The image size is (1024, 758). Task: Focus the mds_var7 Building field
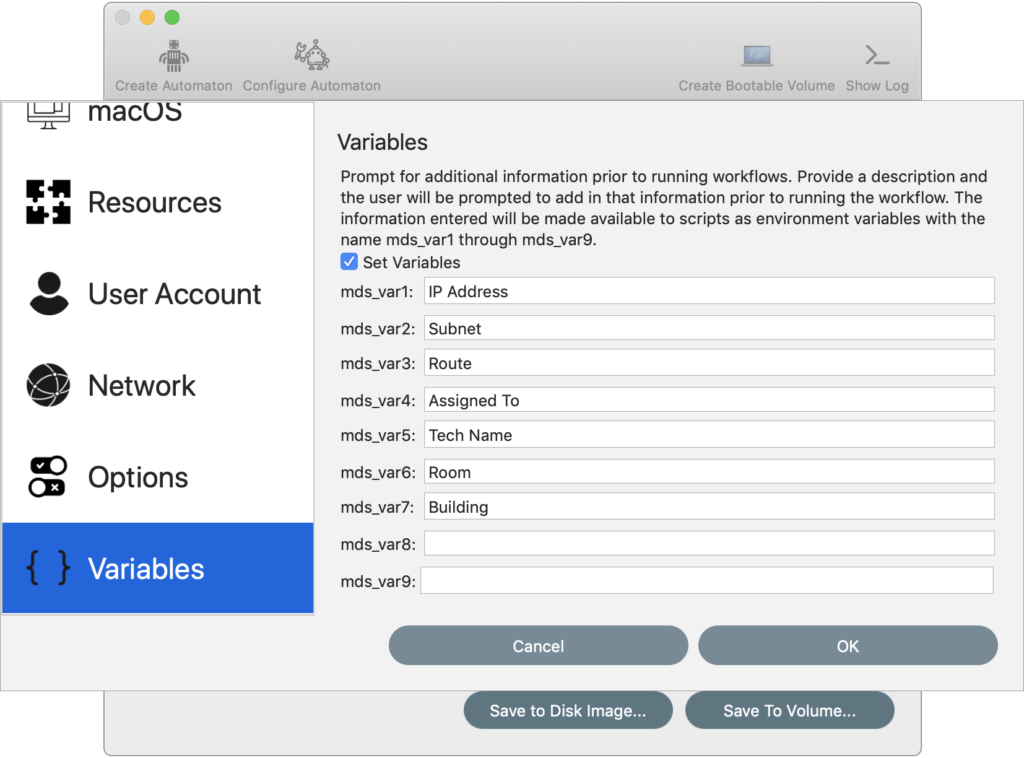(x=709, y=507)
